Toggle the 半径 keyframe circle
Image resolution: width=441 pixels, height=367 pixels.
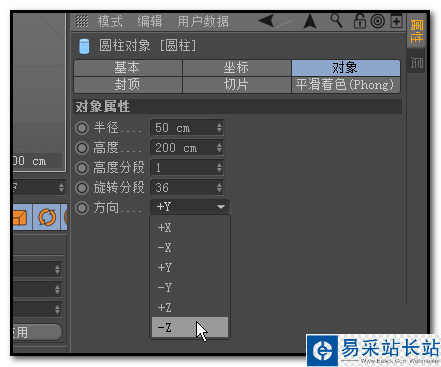point(82,128)
